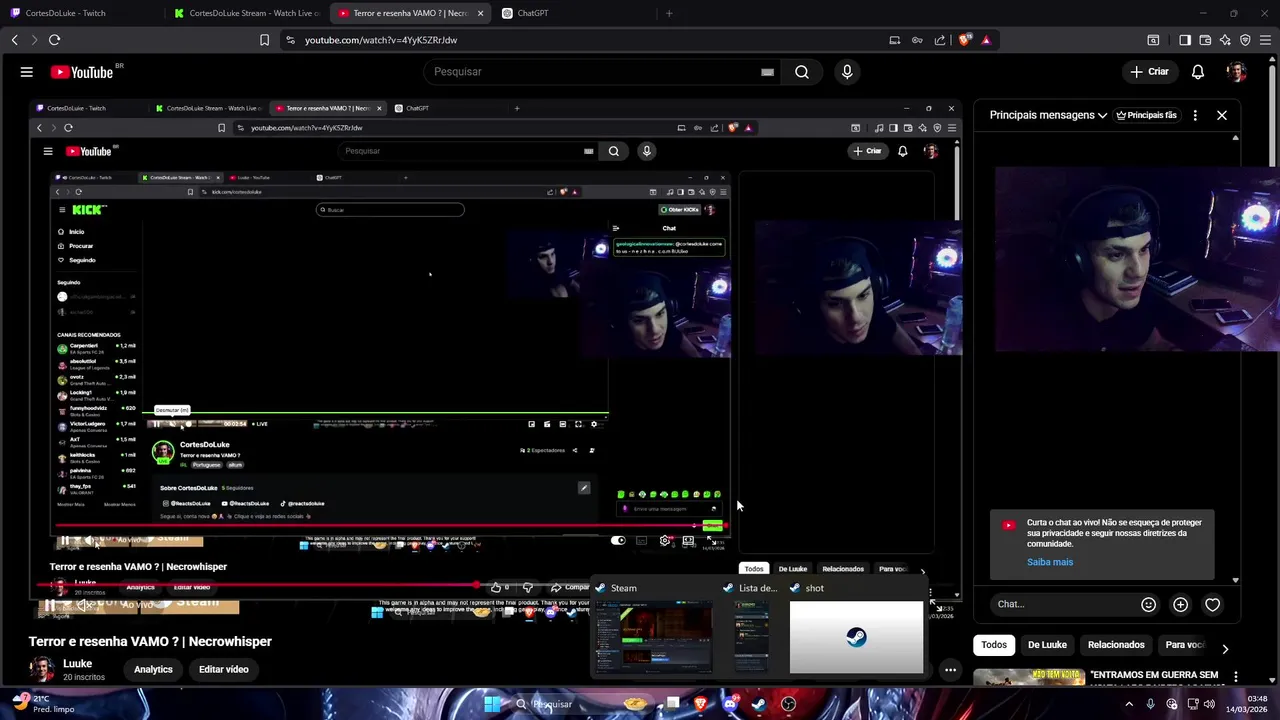The image size is (1280, 720).
Task: Click the search magnifier button on YouTube
Action: tap(802, 72)
